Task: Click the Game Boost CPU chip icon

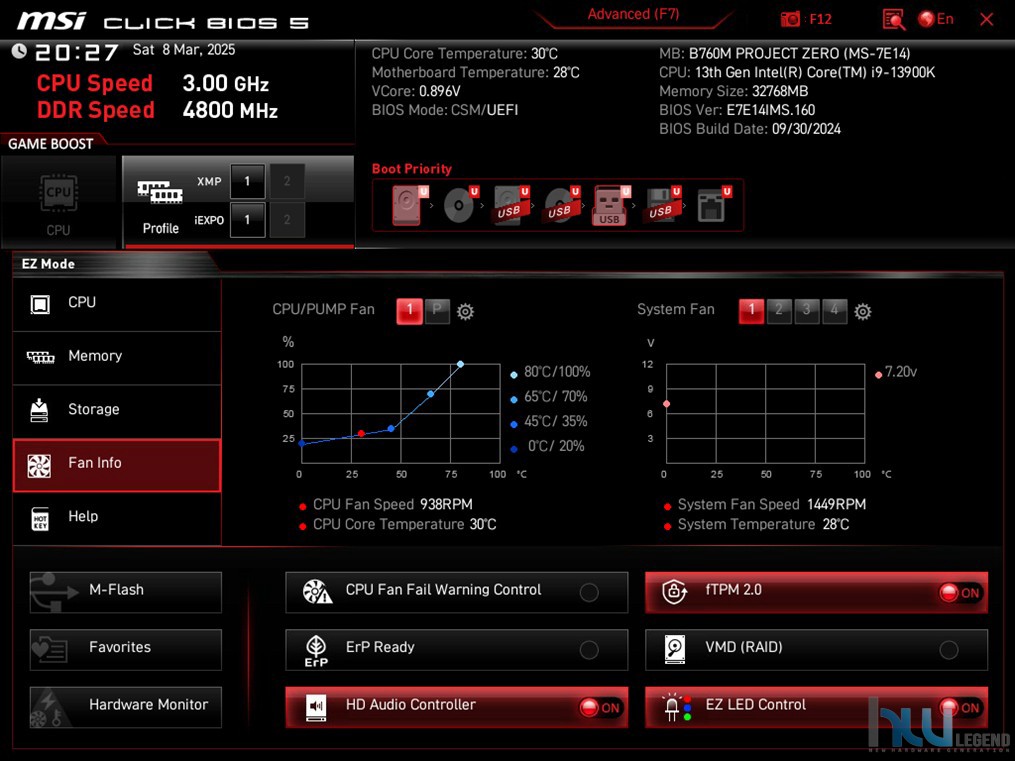Action: click(x=58, y=192)
